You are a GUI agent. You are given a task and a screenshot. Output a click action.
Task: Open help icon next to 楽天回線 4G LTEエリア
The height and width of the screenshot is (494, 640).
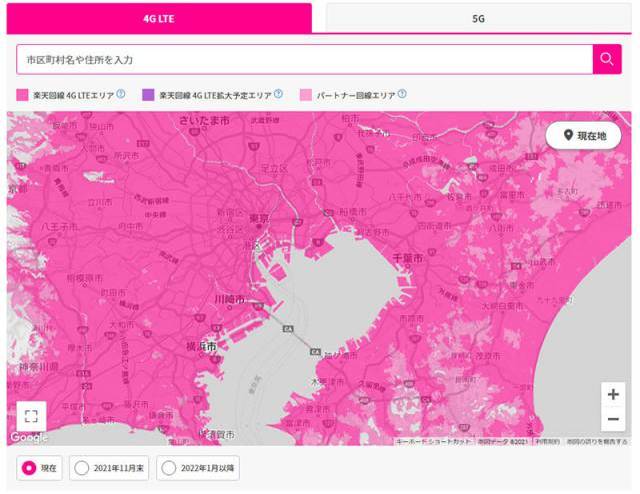coord(121,94)
